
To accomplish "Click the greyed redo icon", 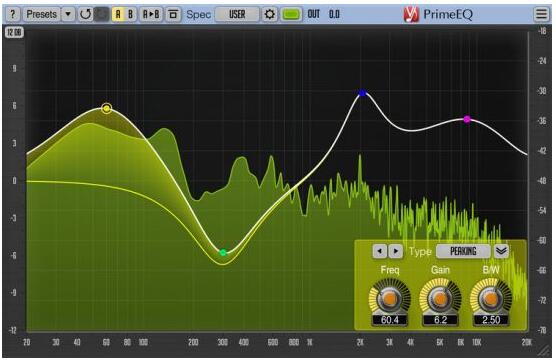I will [101, 14].
